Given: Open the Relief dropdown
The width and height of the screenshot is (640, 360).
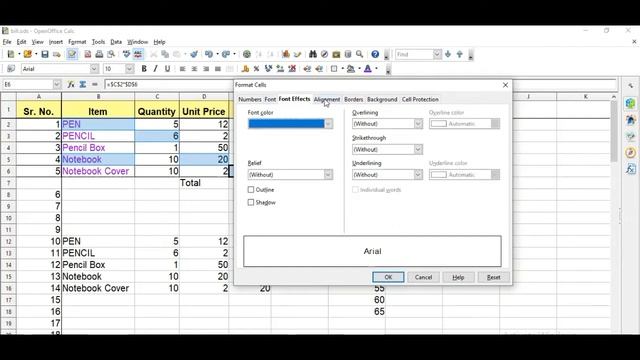Looking at the screenshot, I should (x=329, y=175).
